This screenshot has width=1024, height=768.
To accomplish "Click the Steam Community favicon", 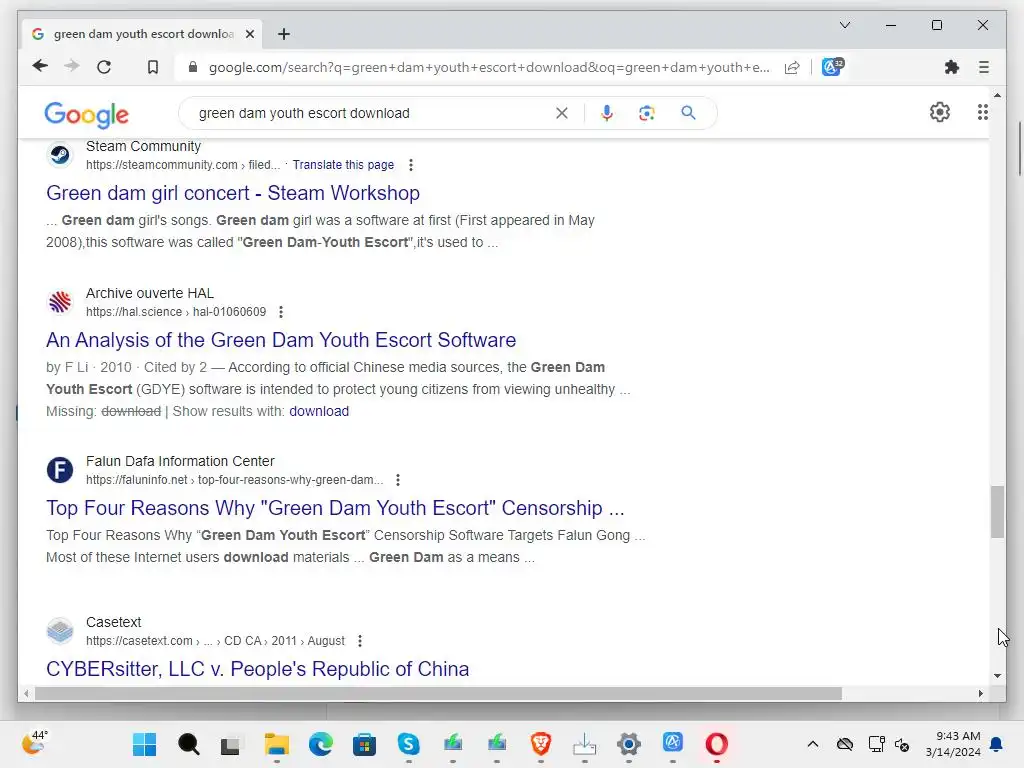I will (x=60, y=155).
